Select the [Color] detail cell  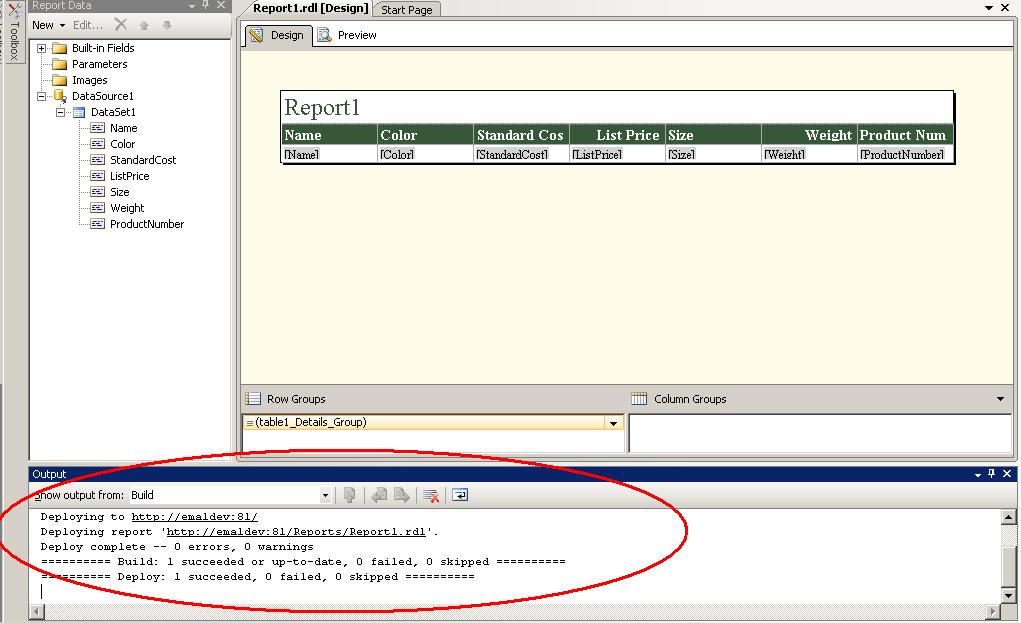425,154
